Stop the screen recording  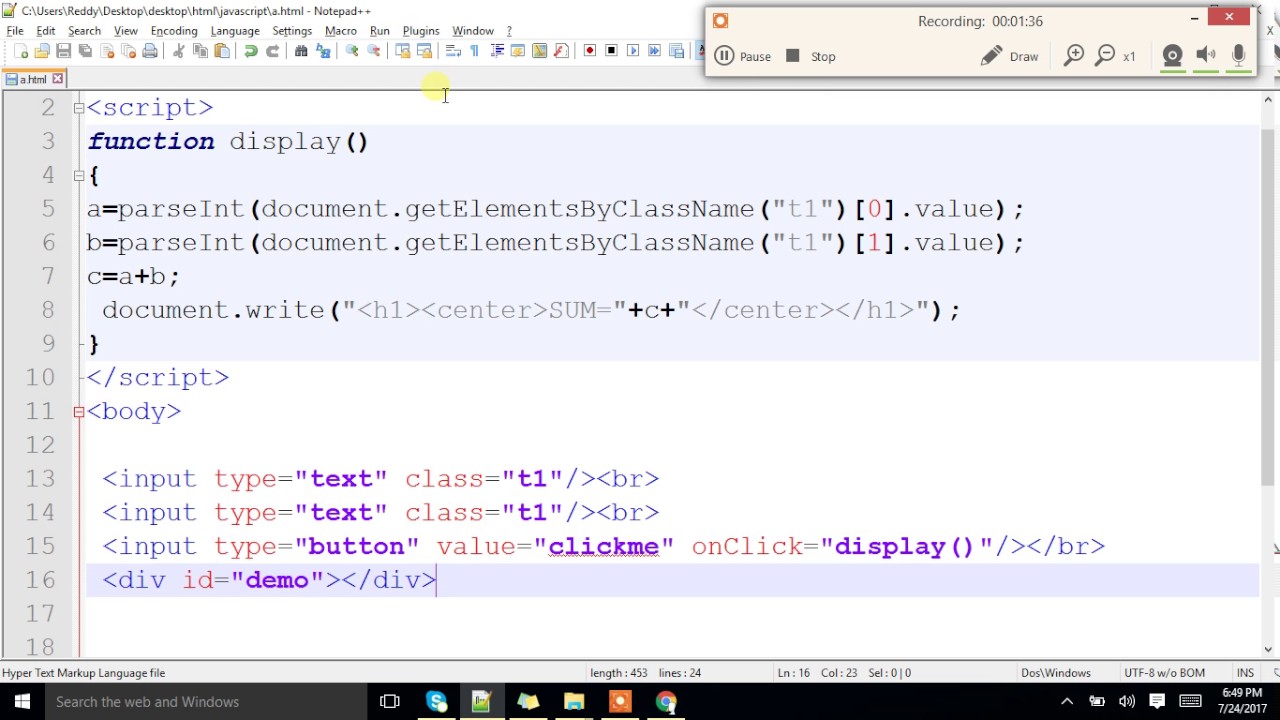click(x=811, y=56)
